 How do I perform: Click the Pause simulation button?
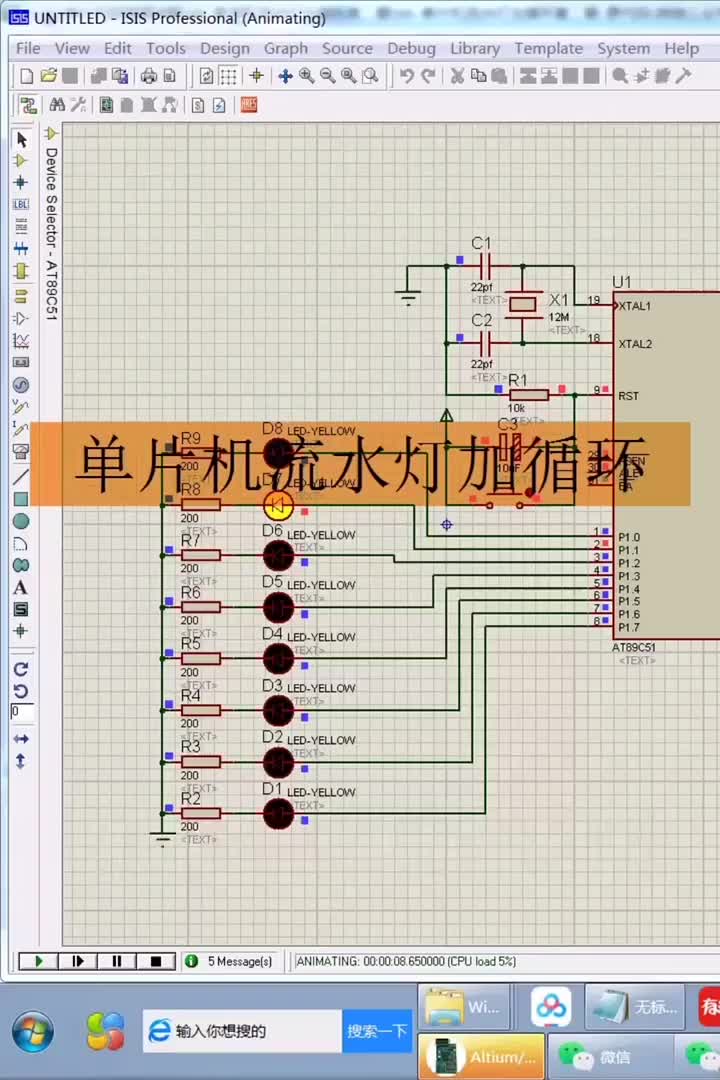click(116, 961)
